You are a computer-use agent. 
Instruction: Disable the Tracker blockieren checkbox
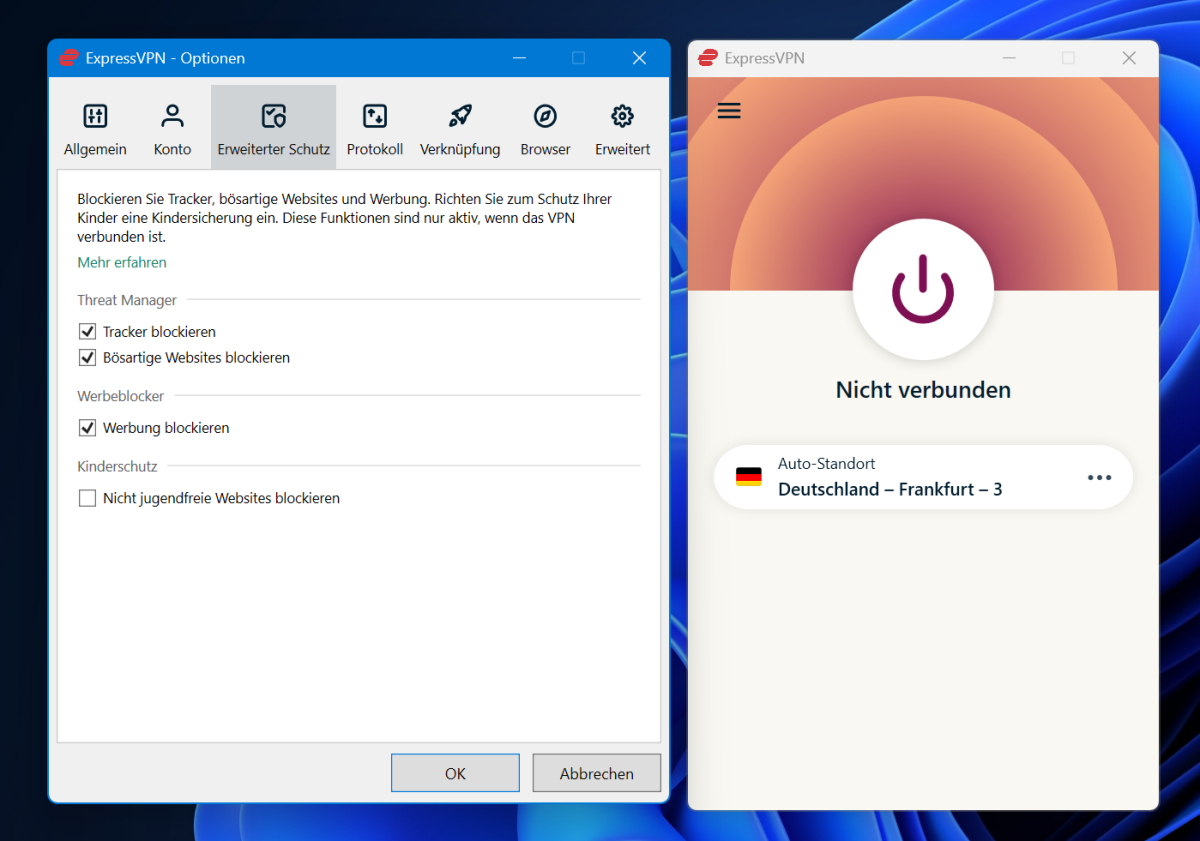(87, 332)
